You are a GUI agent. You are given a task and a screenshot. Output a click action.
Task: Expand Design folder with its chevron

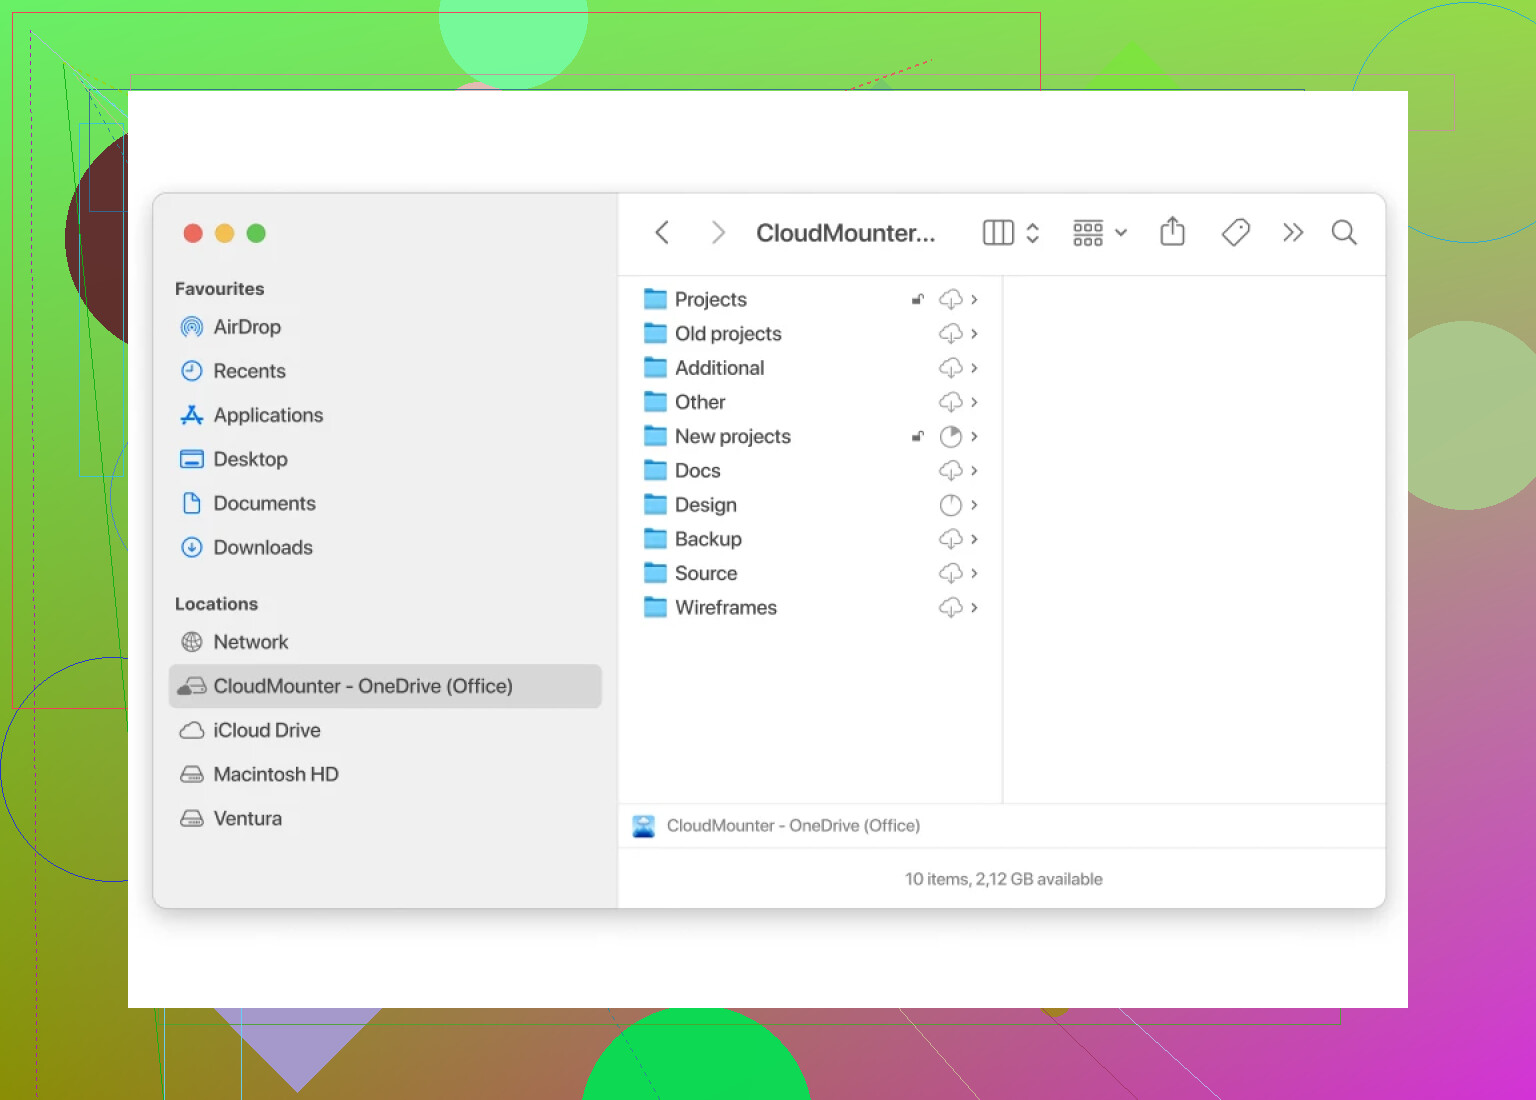(974, 505)
